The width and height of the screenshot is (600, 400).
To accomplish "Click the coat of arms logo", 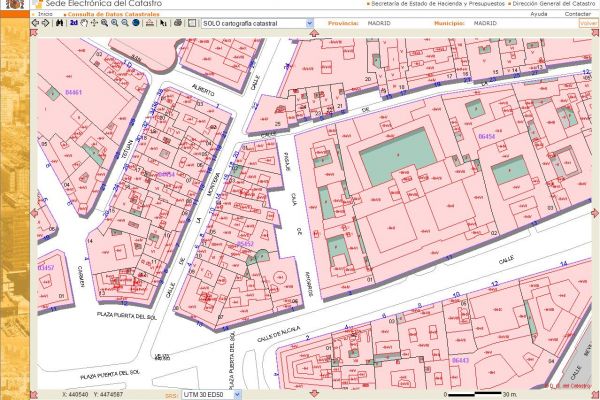I will point(15,4).
